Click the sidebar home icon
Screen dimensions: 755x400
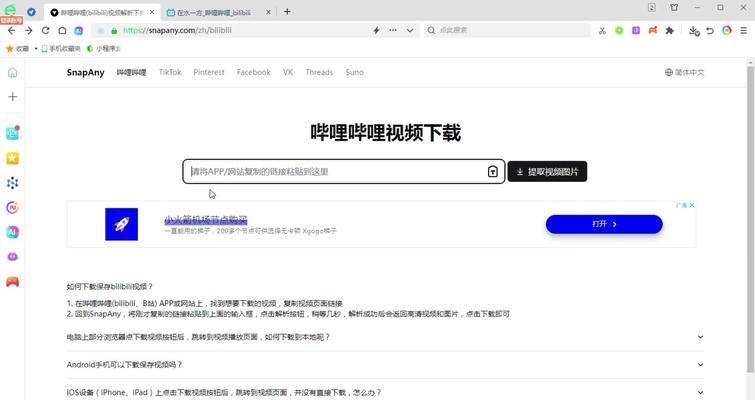click(13, 73)
